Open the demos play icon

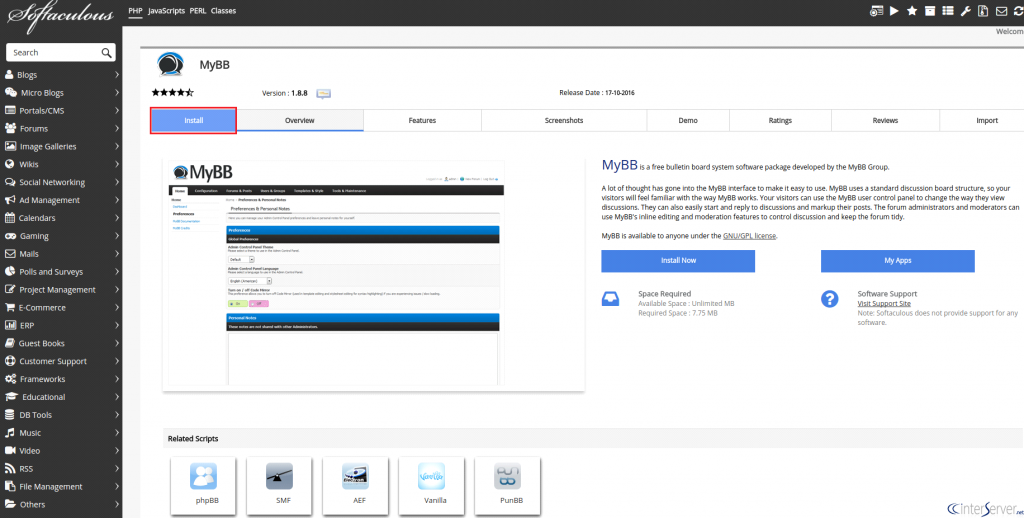click(x=894, y=11)
